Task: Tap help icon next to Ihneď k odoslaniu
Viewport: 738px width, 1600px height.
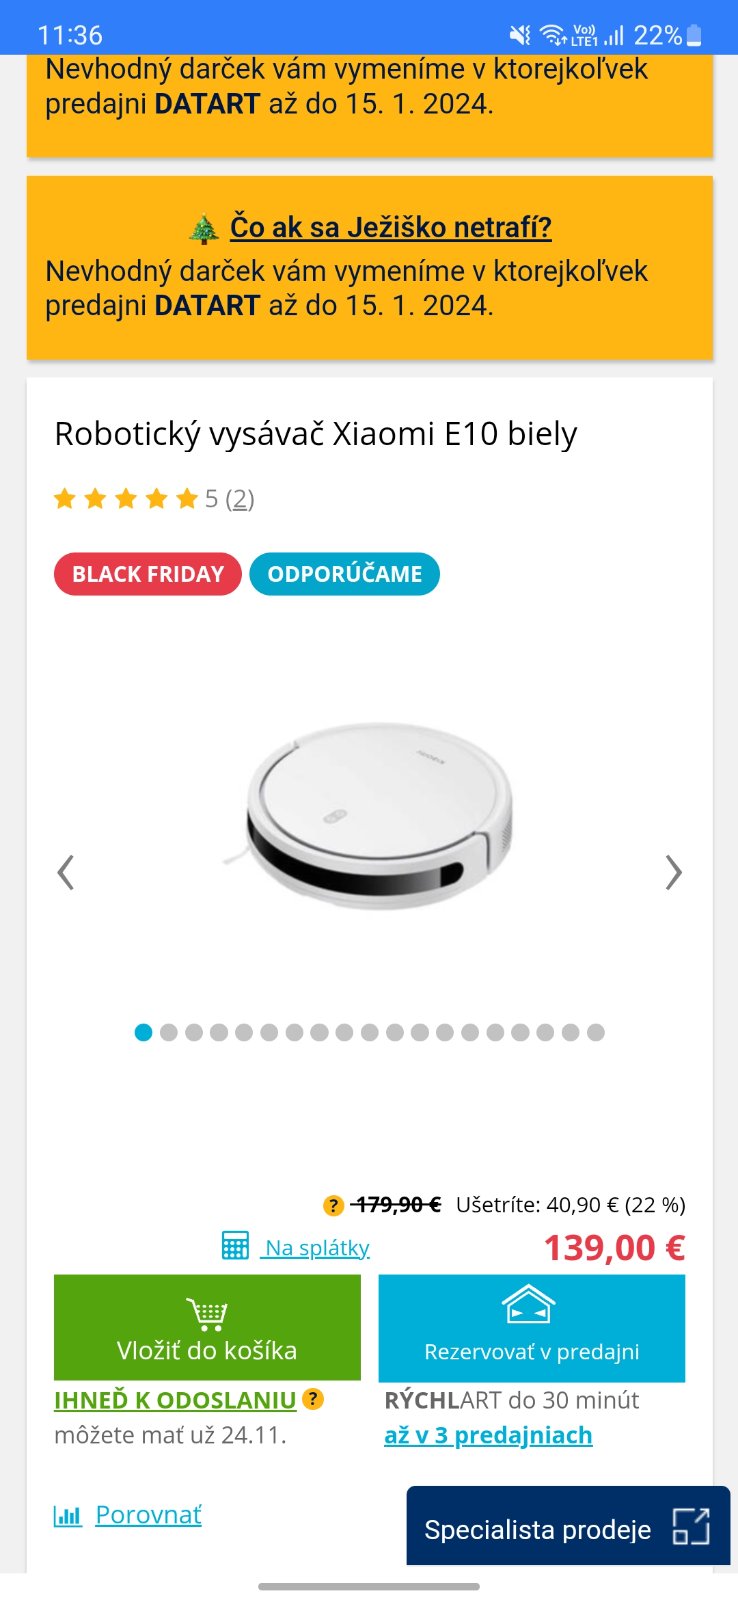Action: pos(313,1399)
